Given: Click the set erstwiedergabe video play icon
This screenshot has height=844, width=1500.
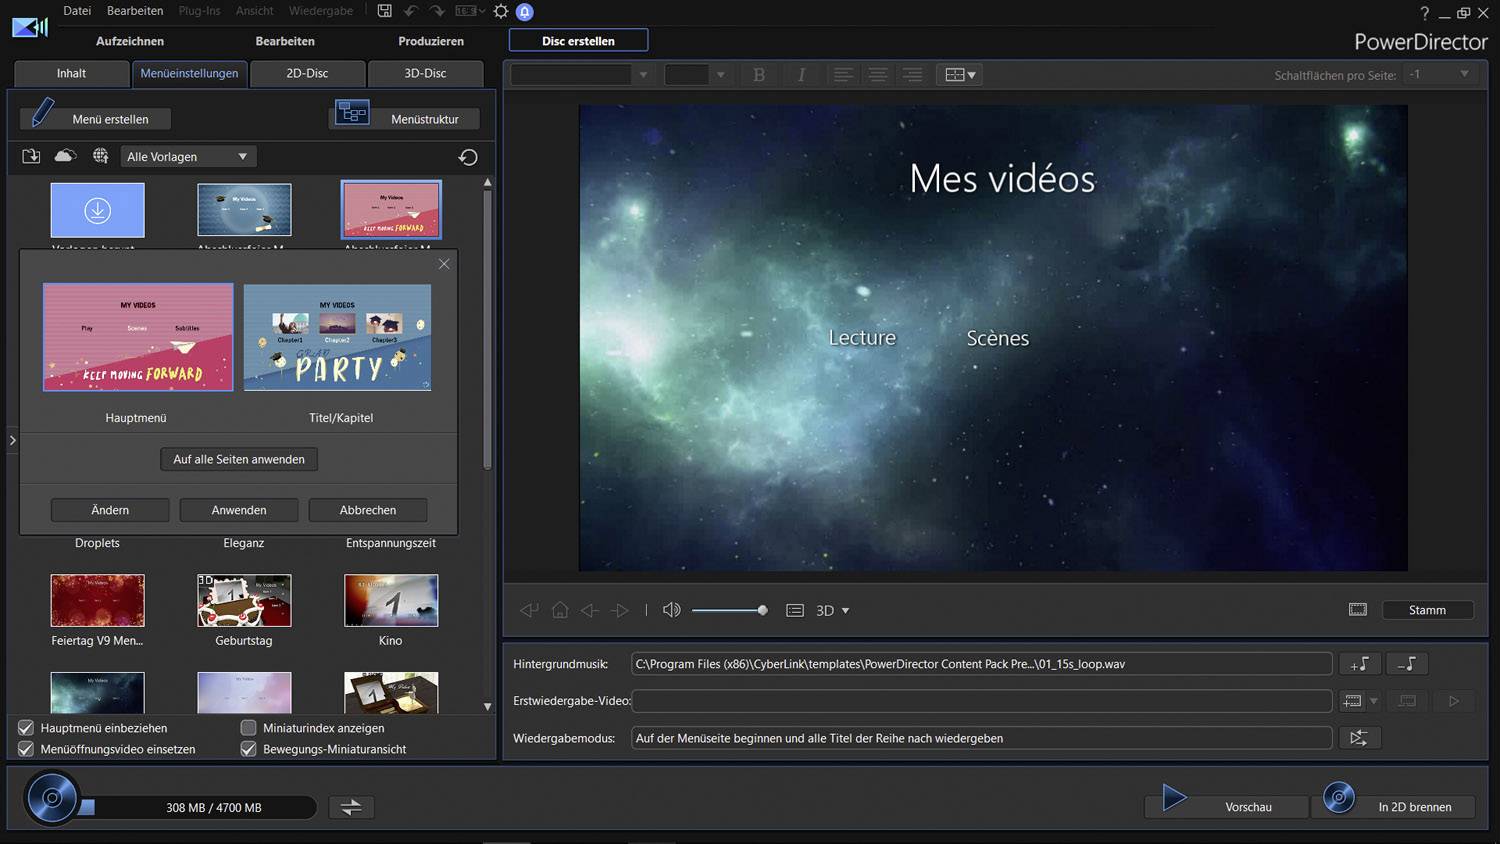Looking at the screenshot, I should pyautogui.click(x=1455, y=700).
